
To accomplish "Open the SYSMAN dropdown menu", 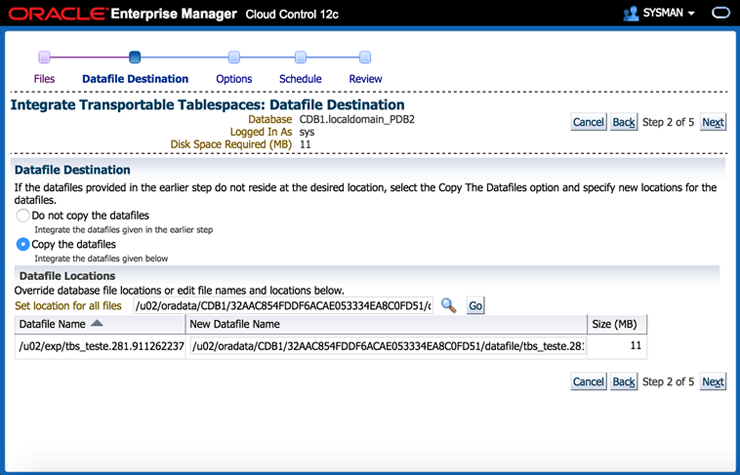I will pos(691,13).
